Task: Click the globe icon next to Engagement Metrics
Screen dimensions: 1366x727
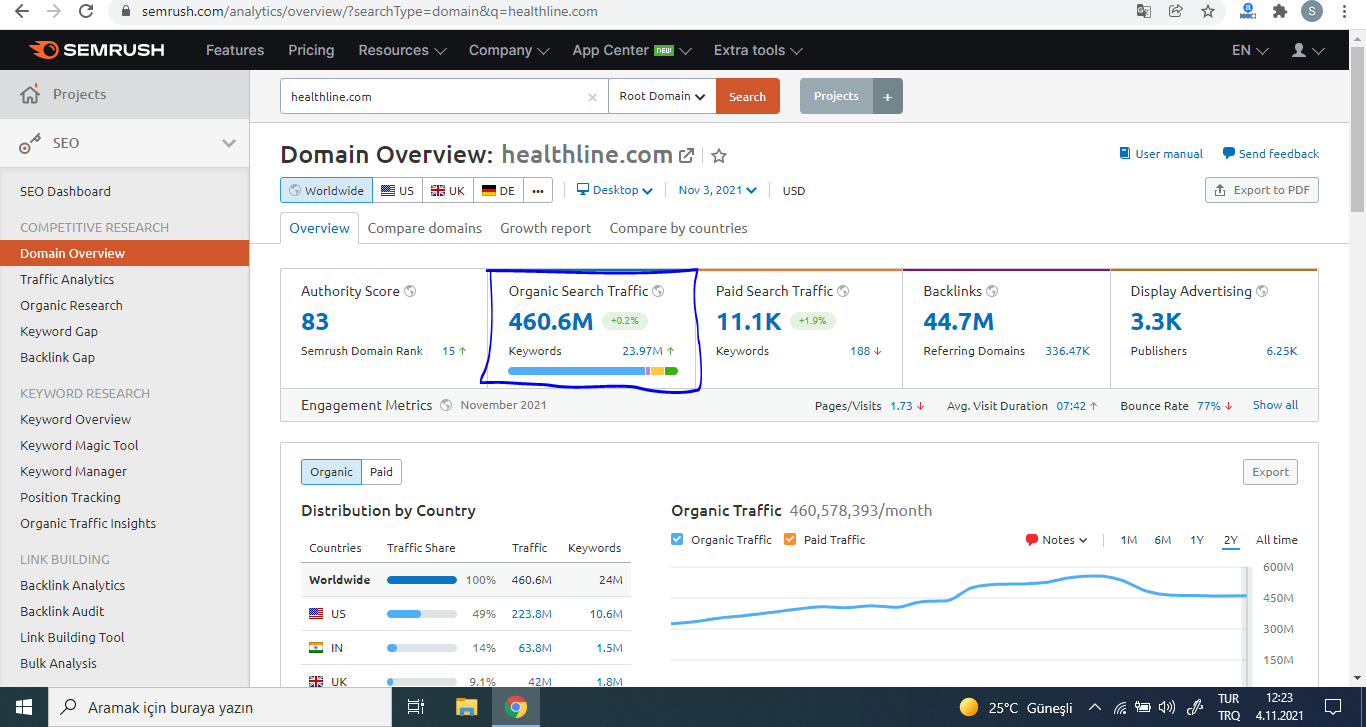Action: (x=446, y=405)
